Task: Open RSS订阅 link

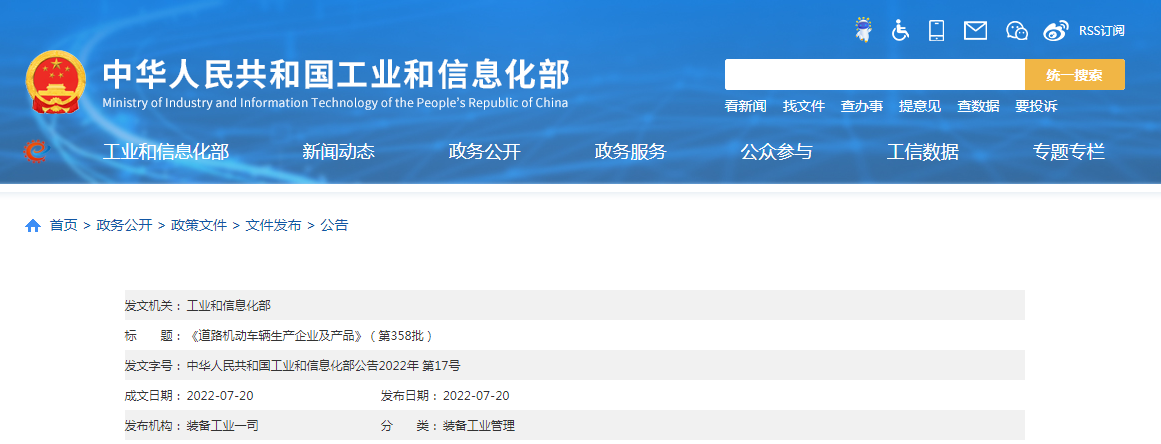Action: point(1102,30)
